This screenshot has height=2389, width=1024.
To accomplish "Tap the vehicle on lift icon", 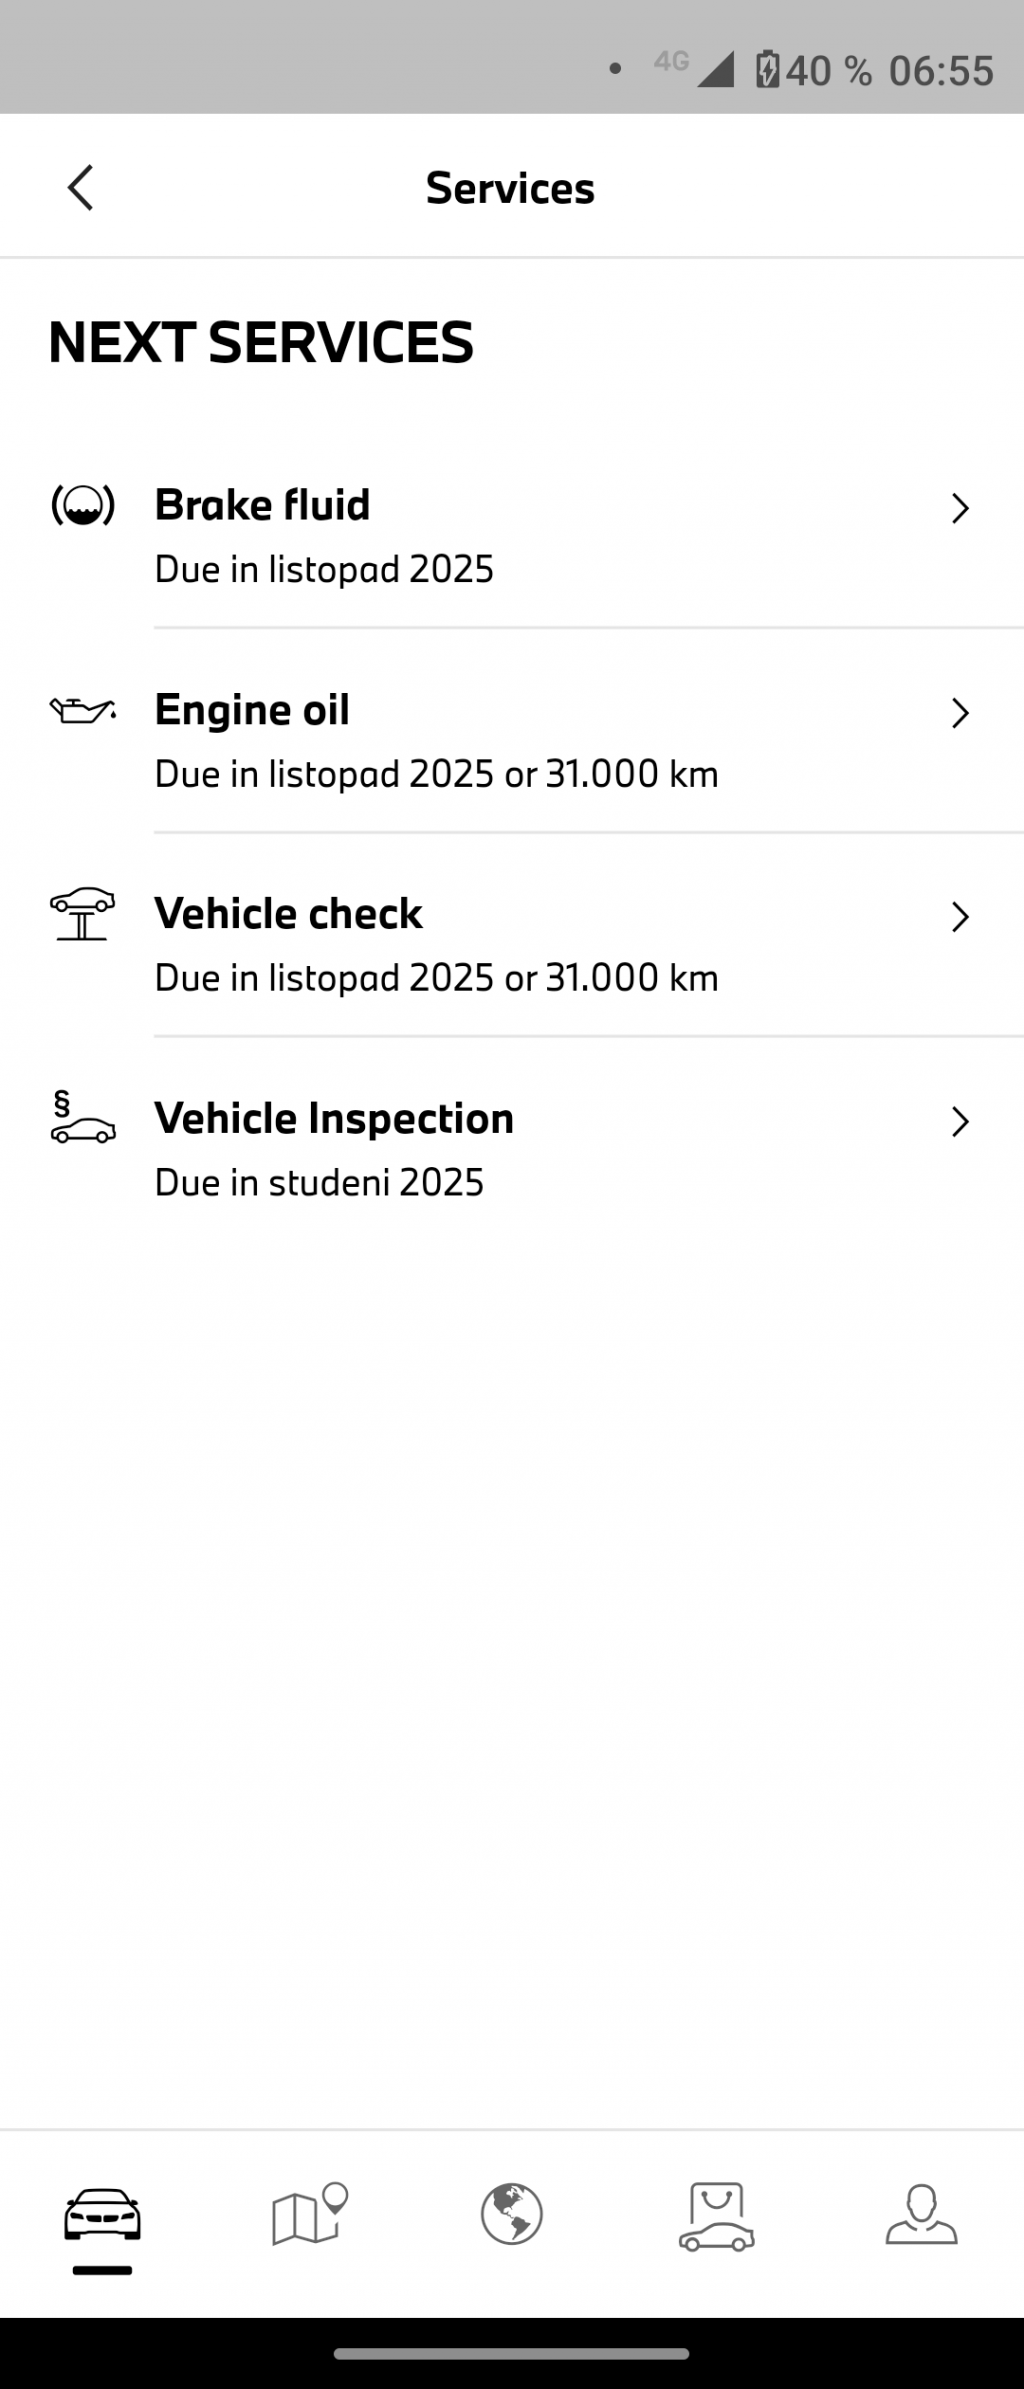I will coord(83,913).
